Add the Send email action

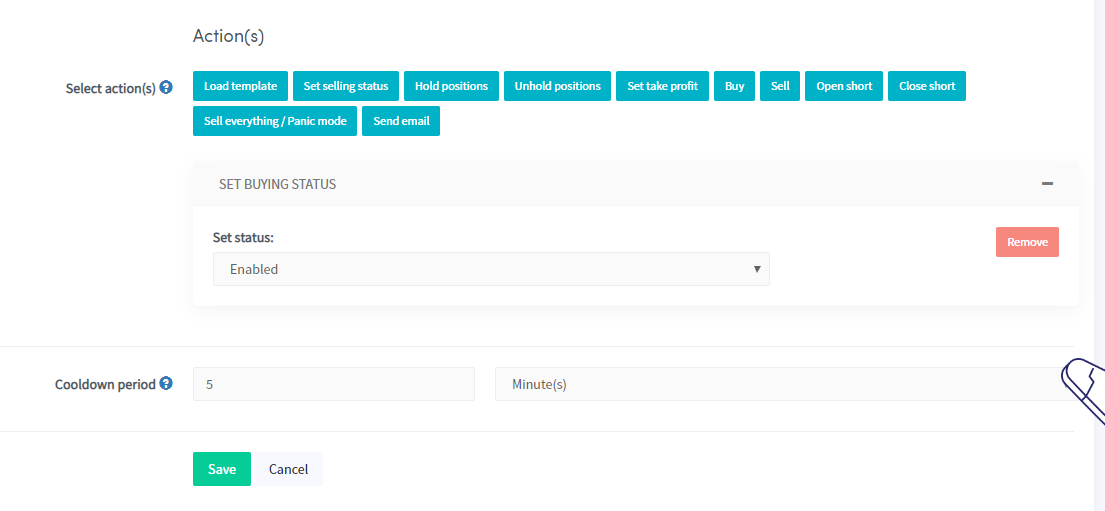coord(401,121)
